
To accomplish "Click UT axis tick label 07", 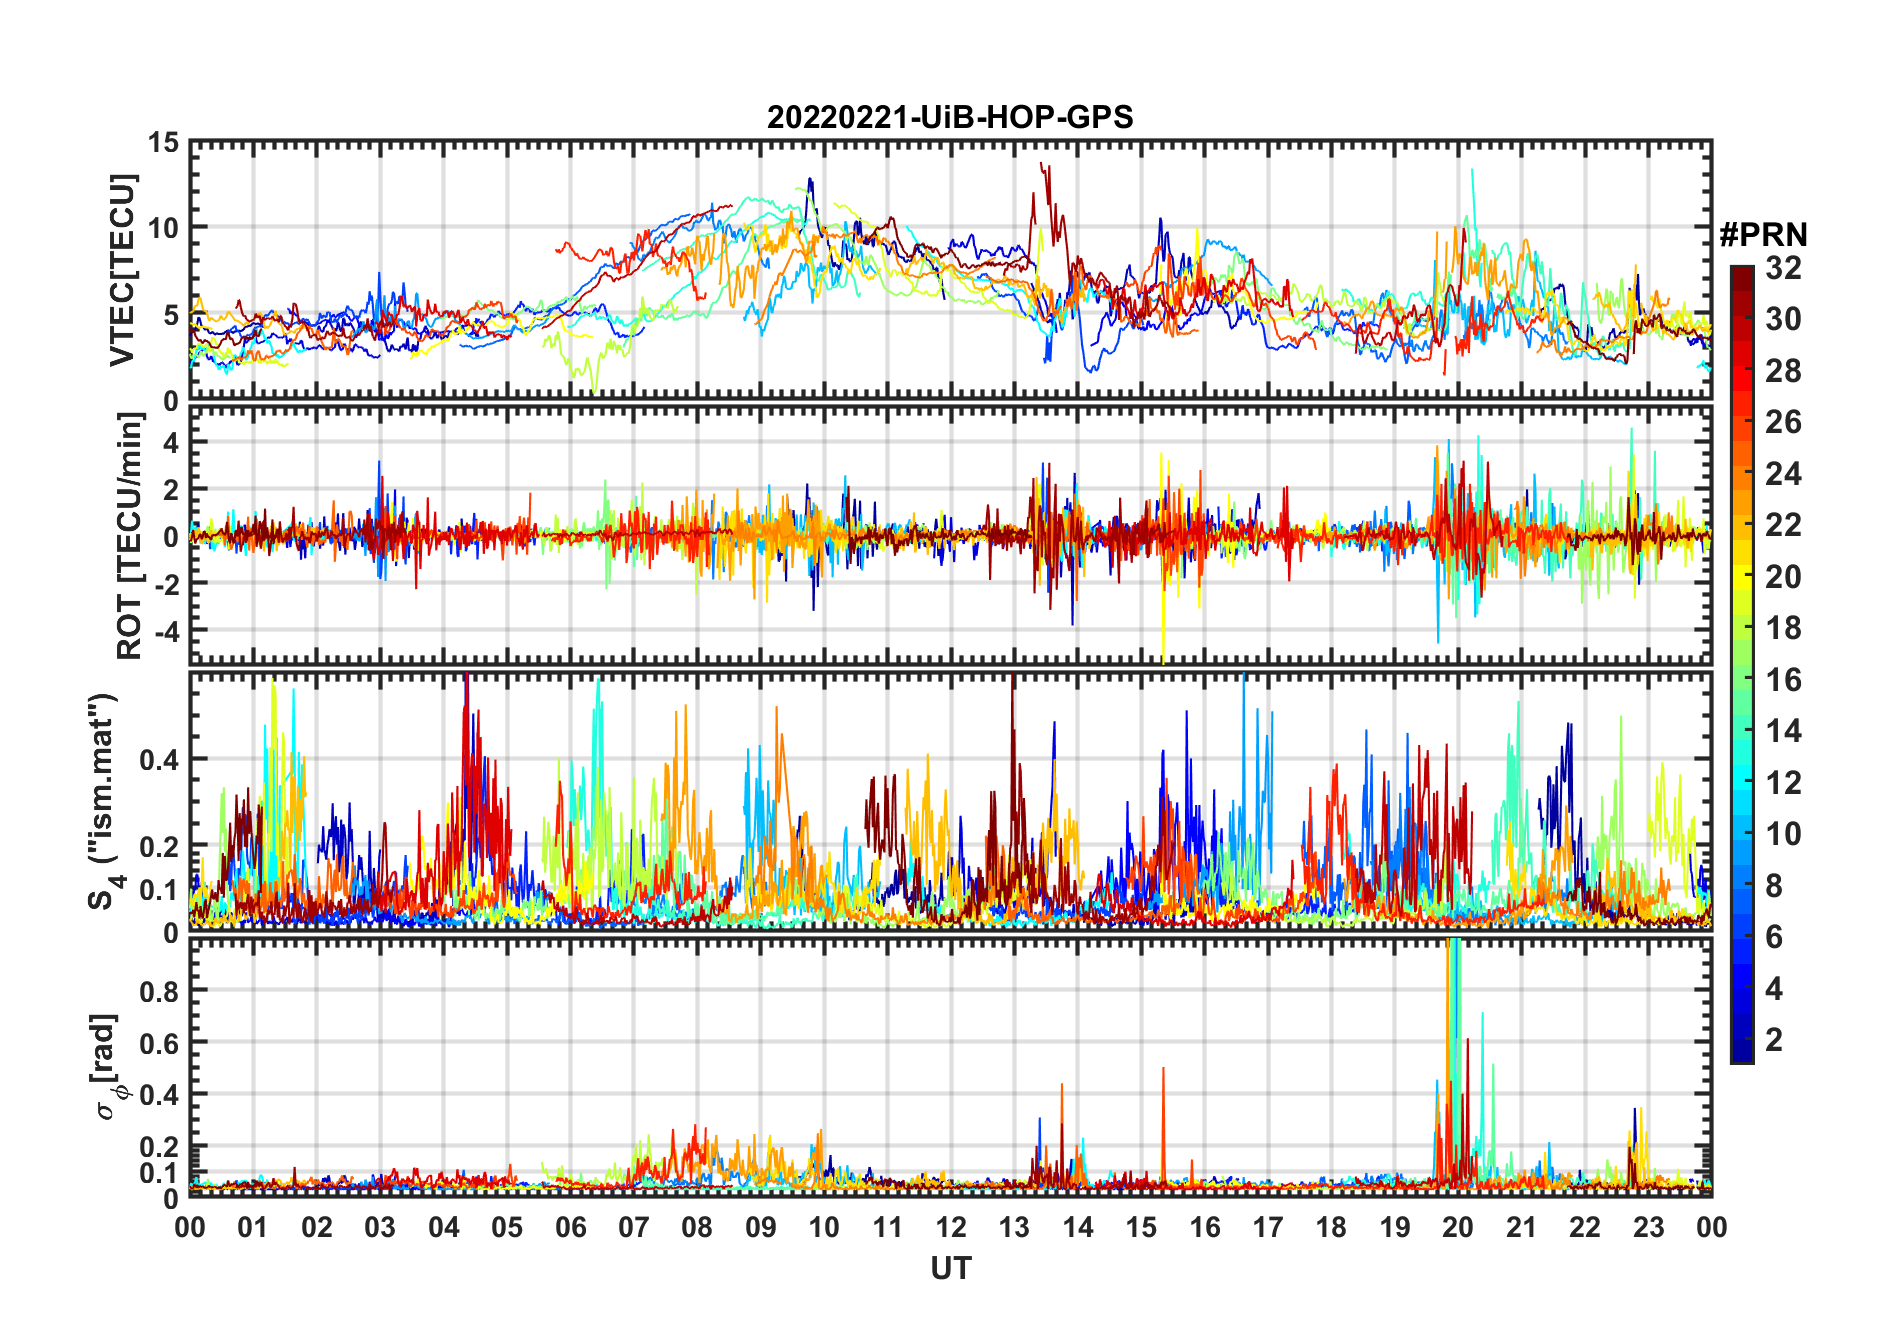I will coord(634,1227).
